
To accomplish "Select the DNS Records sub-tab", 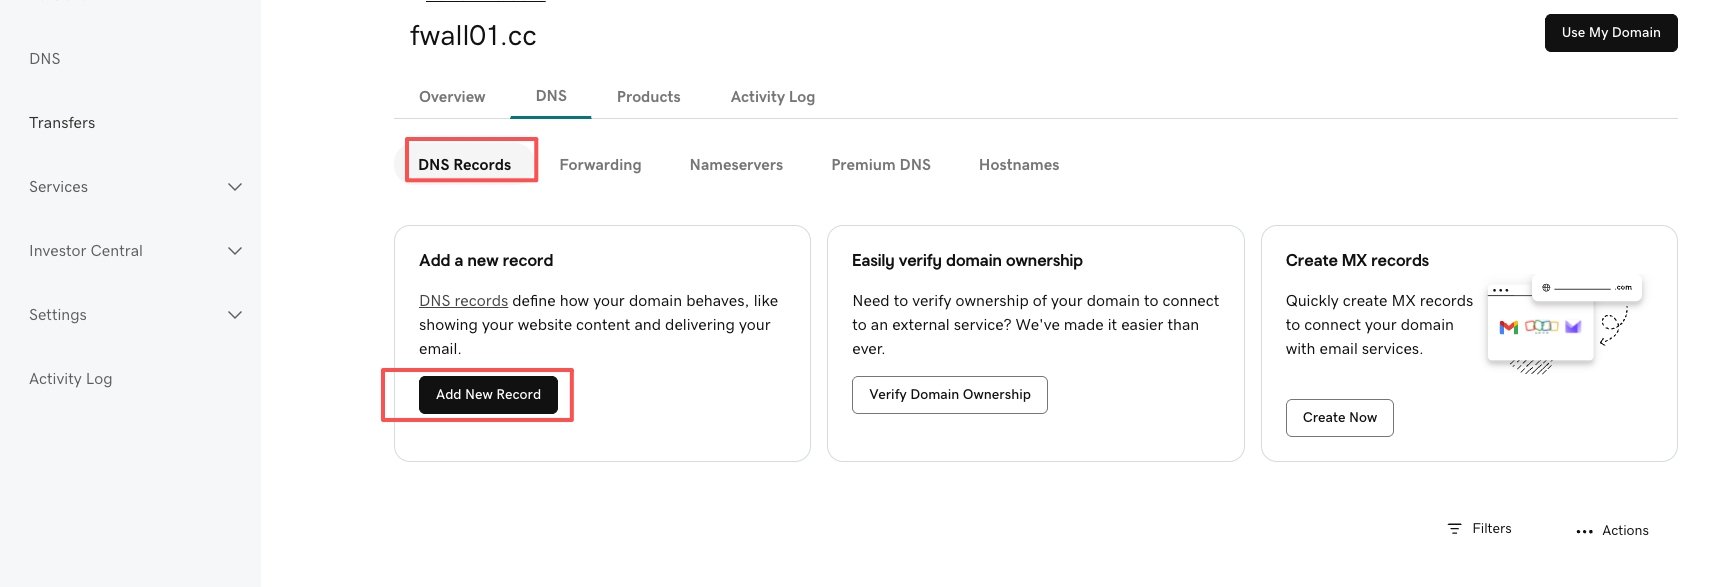I will coord(464,165).
